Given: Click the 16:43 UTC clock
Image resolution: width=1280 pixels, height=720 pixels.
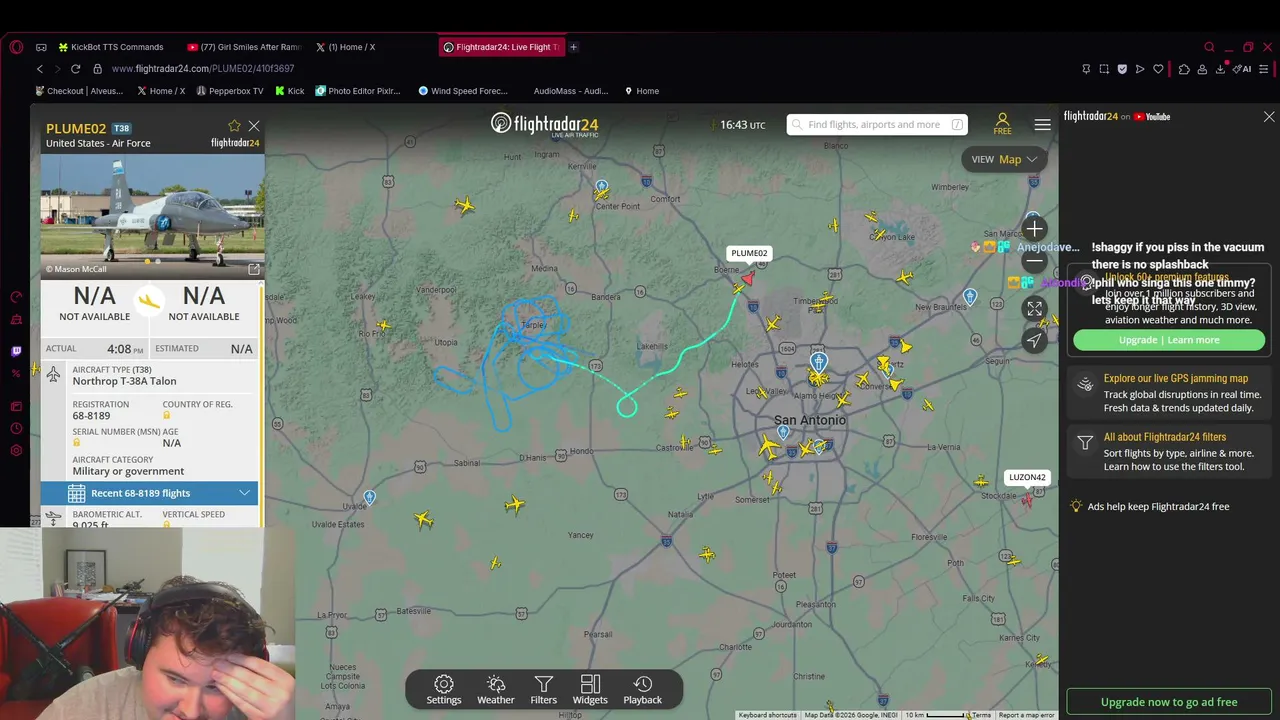Looking at the screenshot, I should [x=743, y=125].
